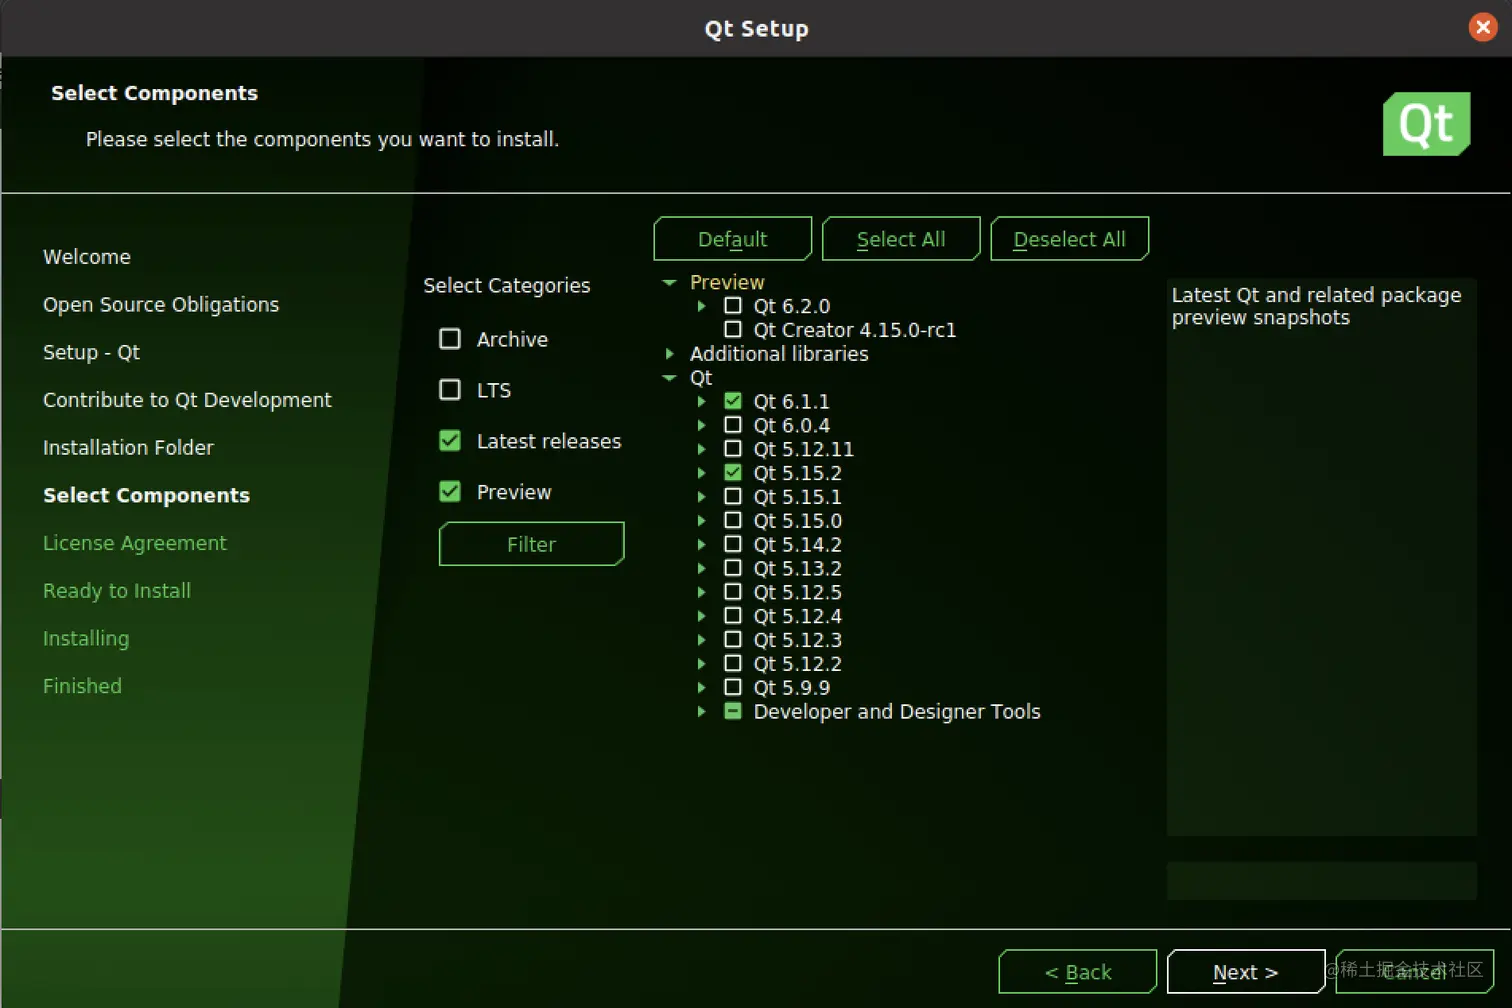
Task: Enable the Archive category checkbox
Action: pyautogui.click(x=450, y=339)
